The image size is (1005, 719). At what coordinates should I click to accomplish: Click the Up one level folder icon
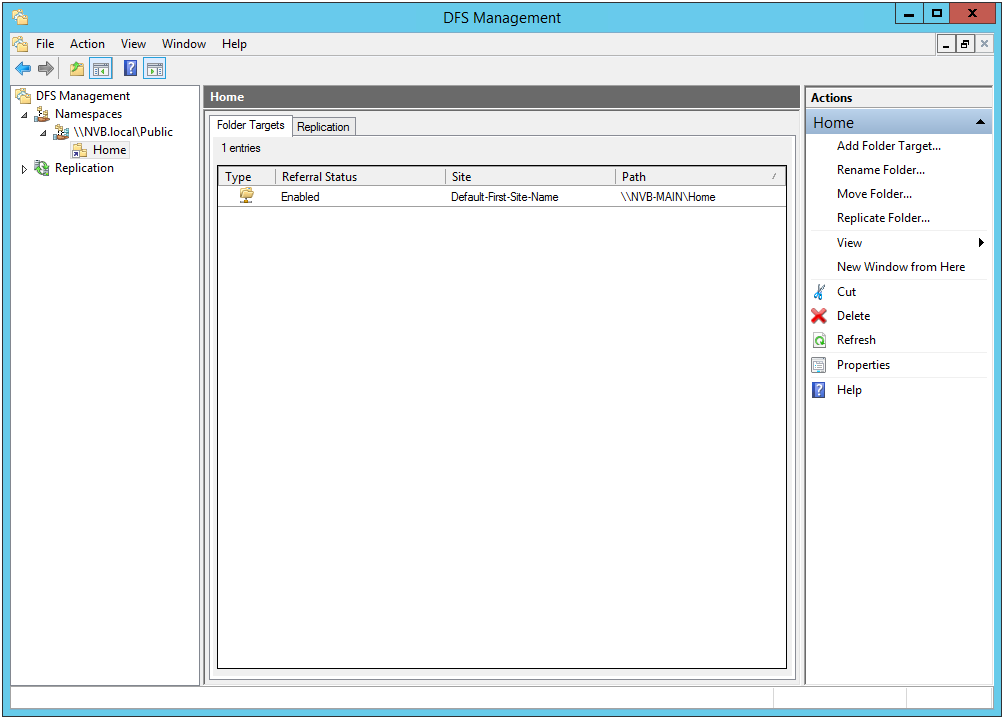point(77,68)
